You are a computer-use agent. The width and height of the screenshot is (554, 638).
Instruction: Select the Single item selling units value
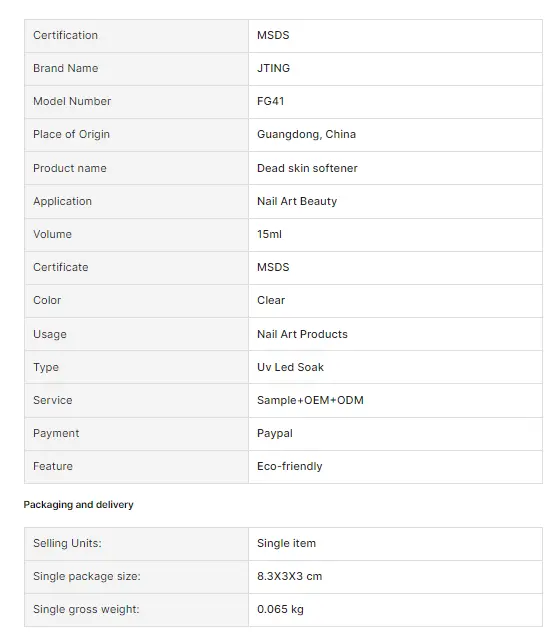coord(286,543)
